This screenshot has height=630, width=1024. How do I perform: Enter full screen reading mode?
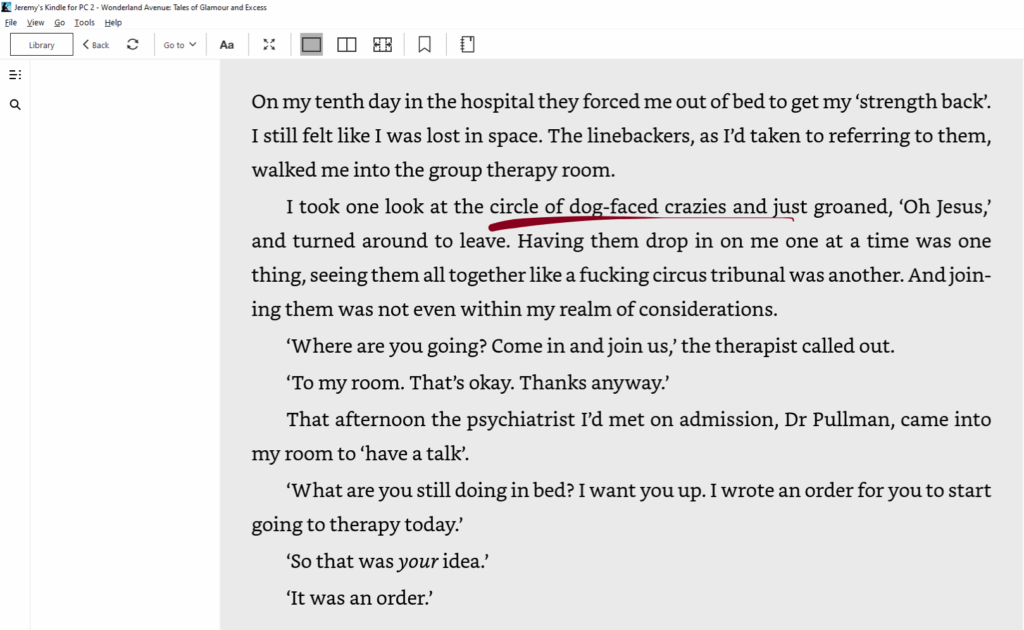tap(269, 45)
